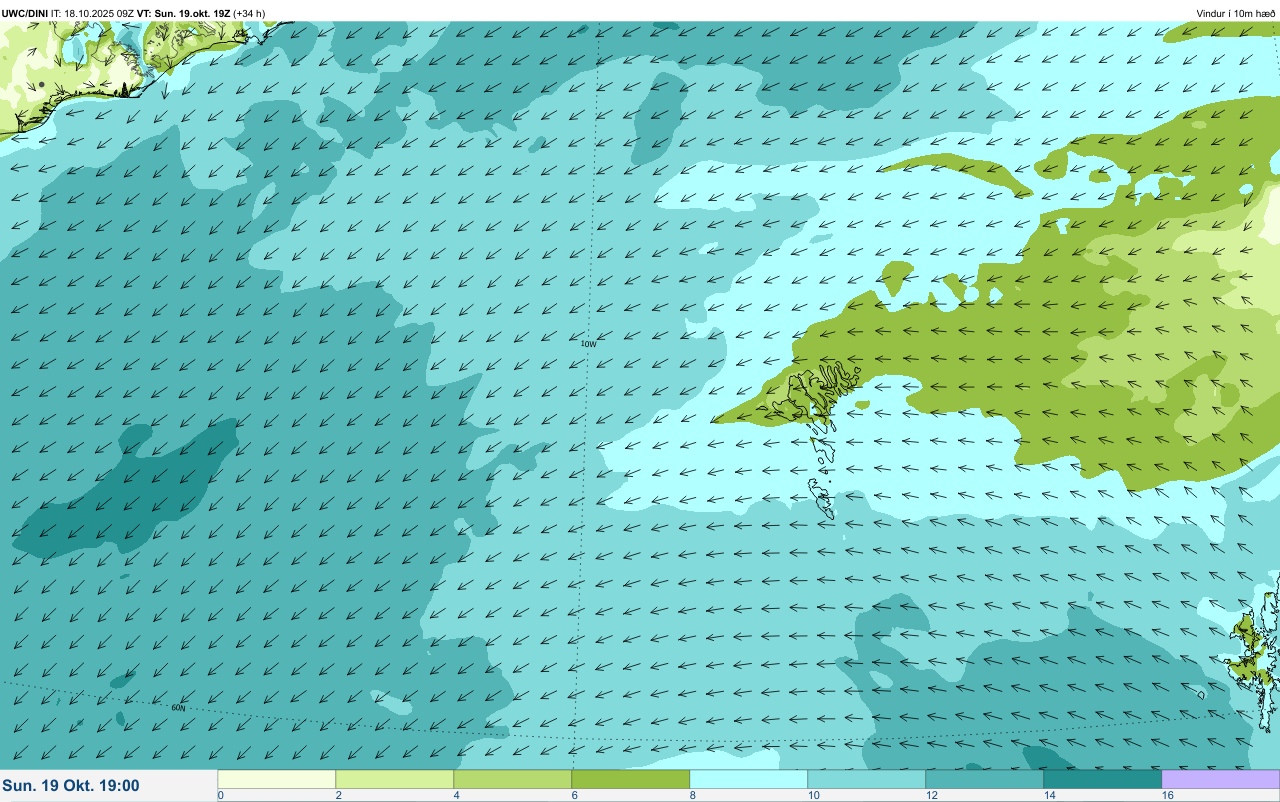Click the 'UWC/DINI IT: 18.10.2025 09Z' header text
The height and width of the screenshot is (802, 1280).
click(68, 13)
